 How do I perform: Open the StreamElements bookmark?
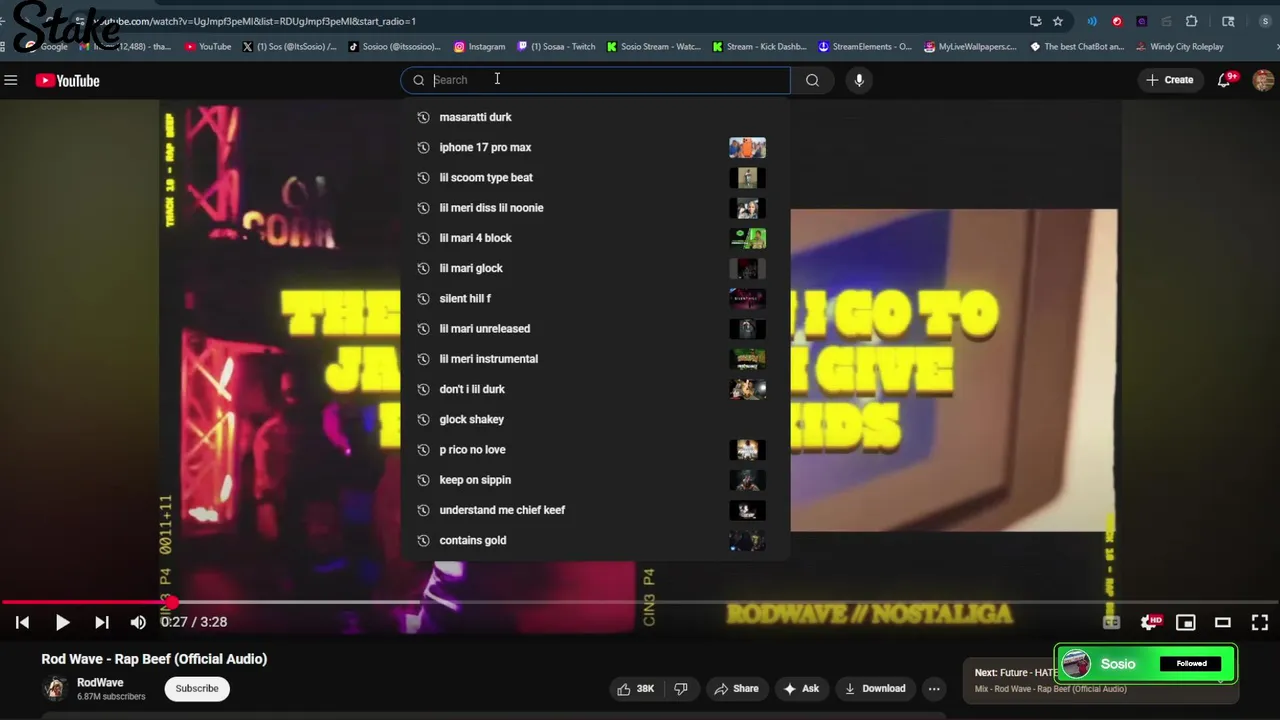pos(866,47)
